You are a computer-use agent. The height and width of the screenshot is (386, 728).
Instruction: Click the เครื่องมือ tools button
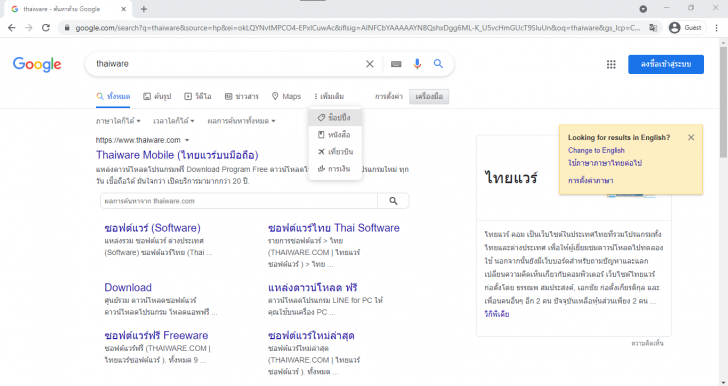(x=429, y=97)
